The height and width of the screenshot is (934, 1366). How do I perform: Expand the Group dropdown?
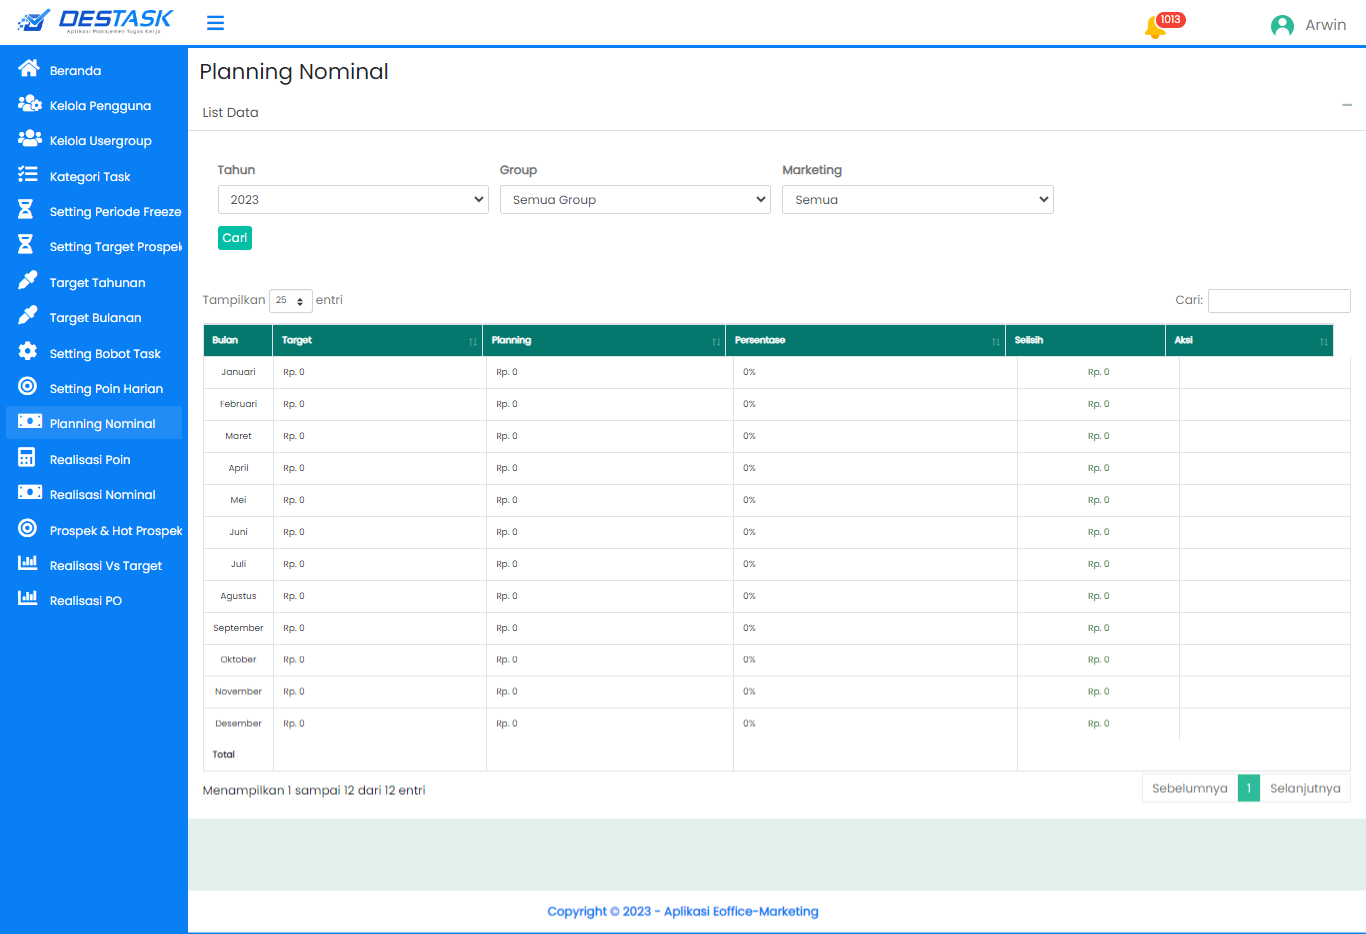pos(635,200)
